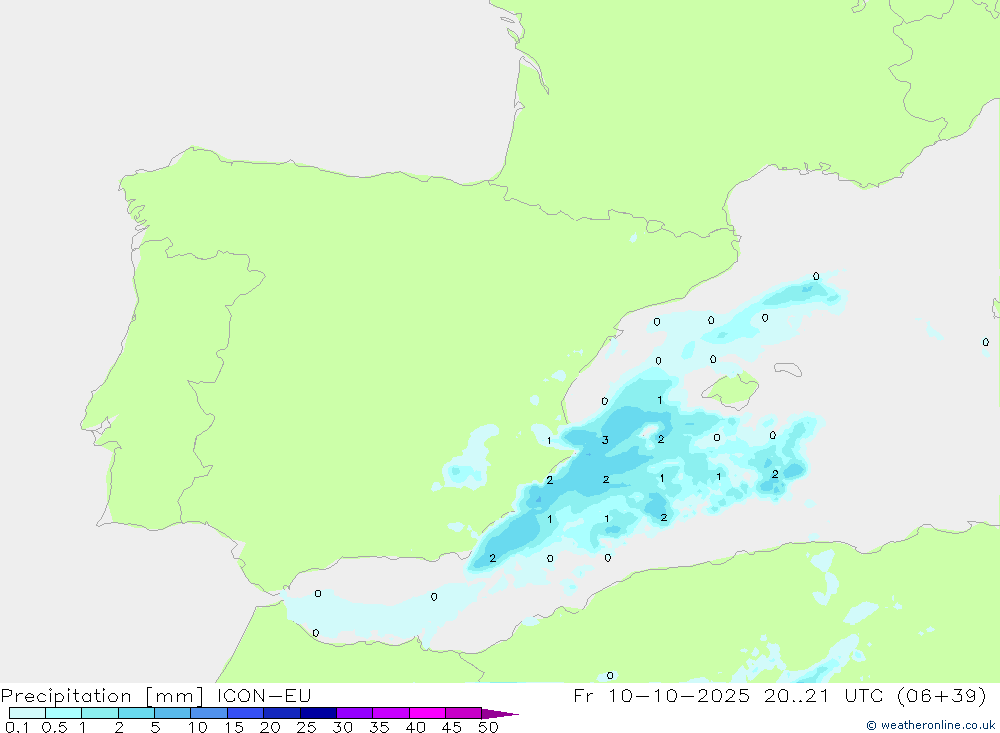Open the weatheronline.co.uk copyright link
Screen dimensions: 1000x733
[x=931, y=725]
